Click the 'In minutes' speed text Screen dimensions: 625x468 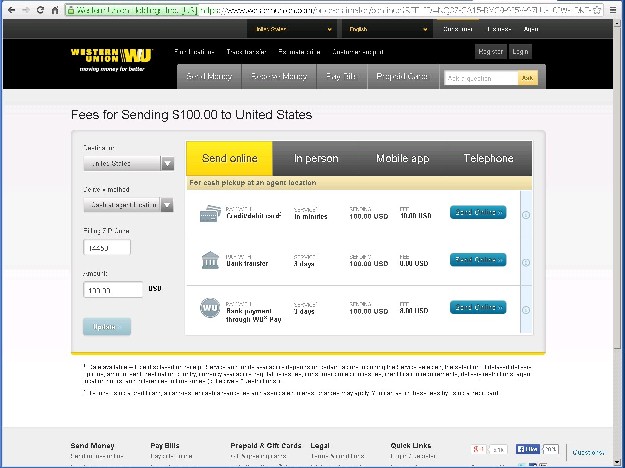(311, 216)
